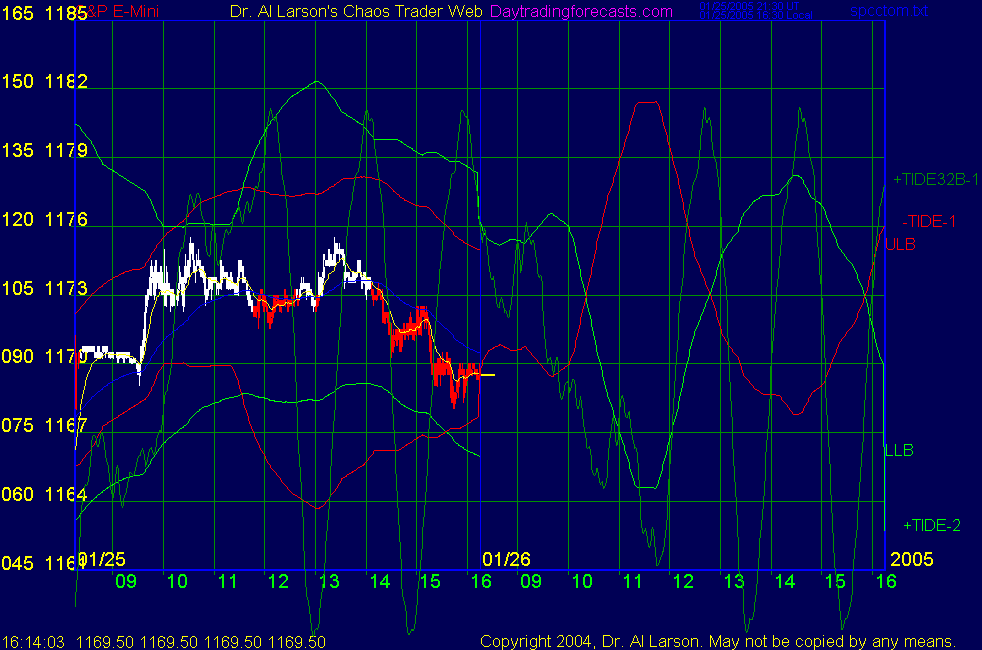
Task: Click the "075 1167" price axis label
Action: click(x=44, y=425)
